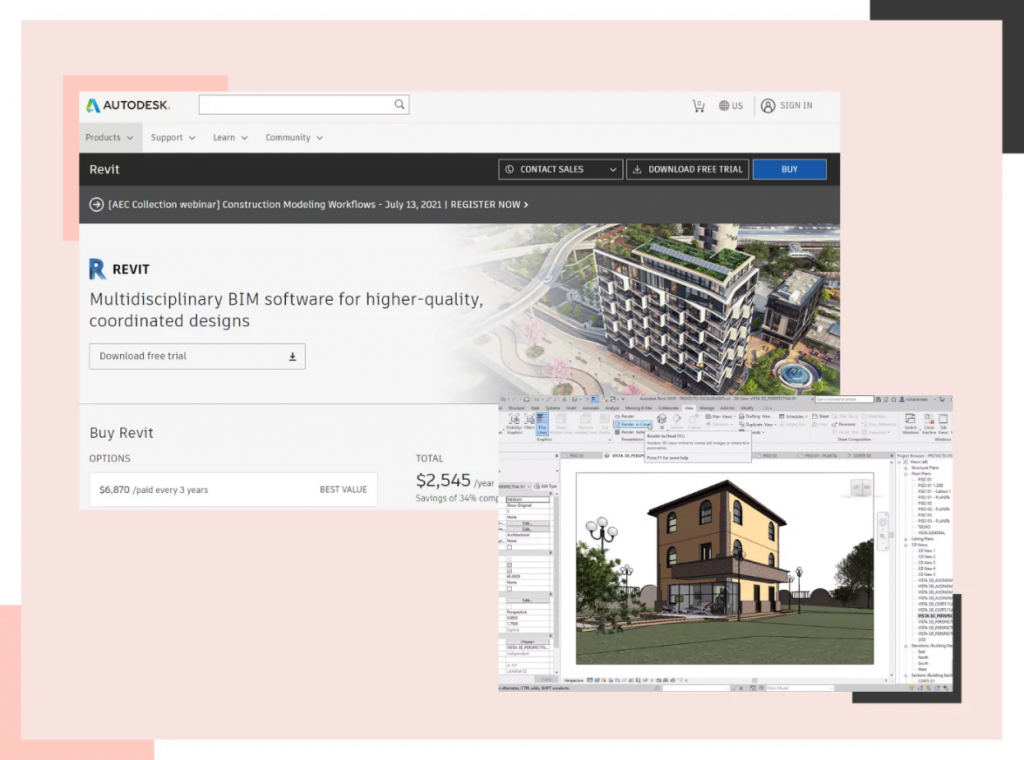1024x760 pixels.
Task: Click the BUY button
Action: click(789, 169)
